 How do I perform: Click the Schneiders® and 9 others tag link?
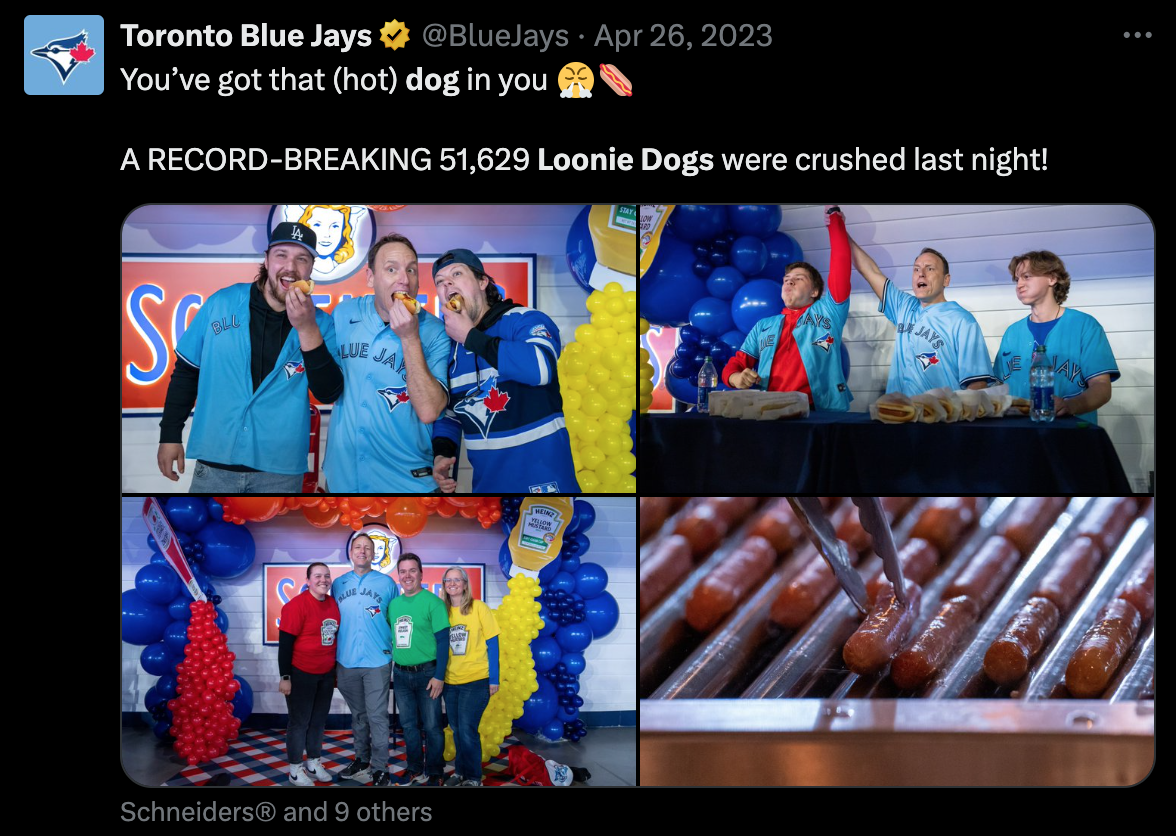pos(276,812)
